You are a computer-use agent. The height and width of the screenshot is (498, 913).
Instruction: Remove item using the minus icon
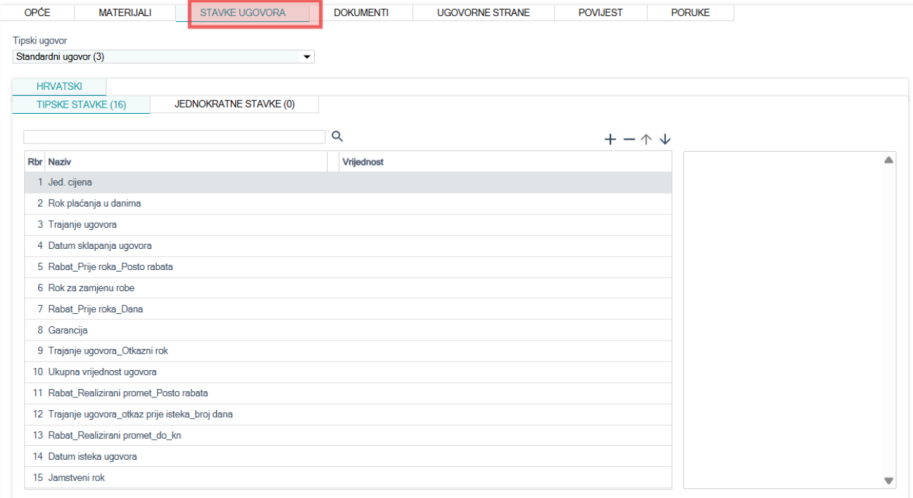coord(629,140)
